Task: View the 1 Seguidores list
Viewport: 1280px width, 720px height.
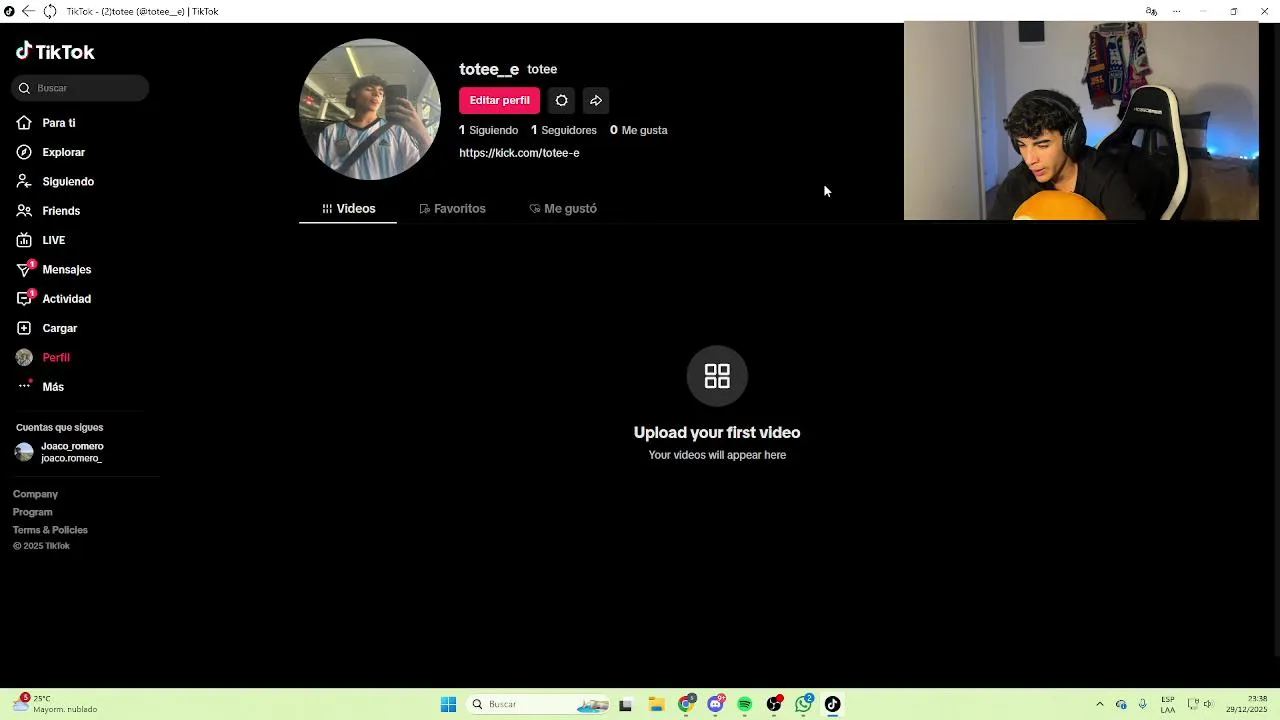Action: [563, 130]
